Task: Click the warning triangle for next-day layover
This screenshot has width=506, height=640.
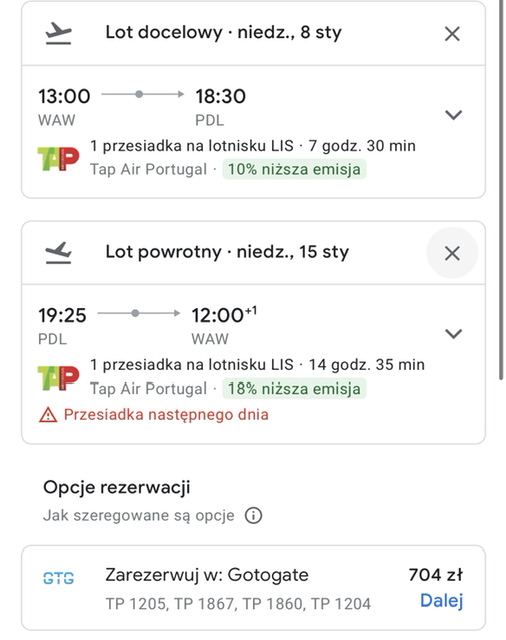Action: coord(48,415)
